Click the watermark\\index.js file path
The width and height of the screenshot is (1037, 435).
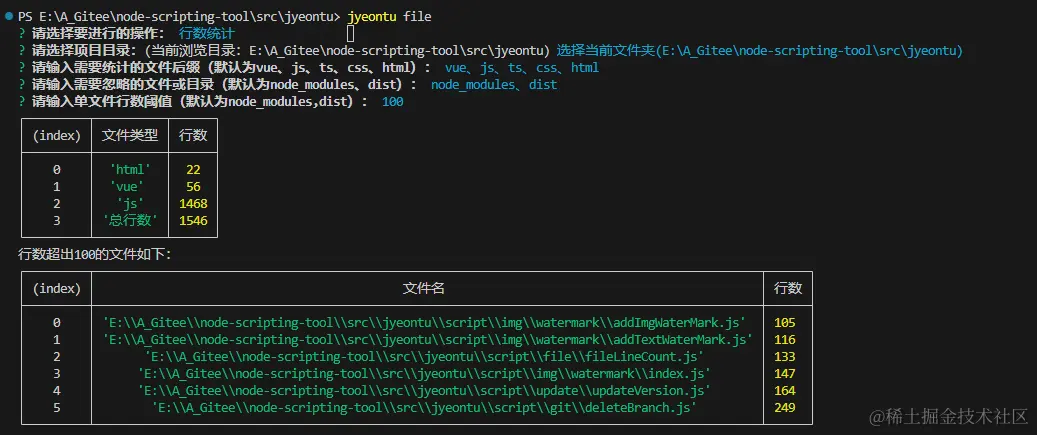coord(425,374)
